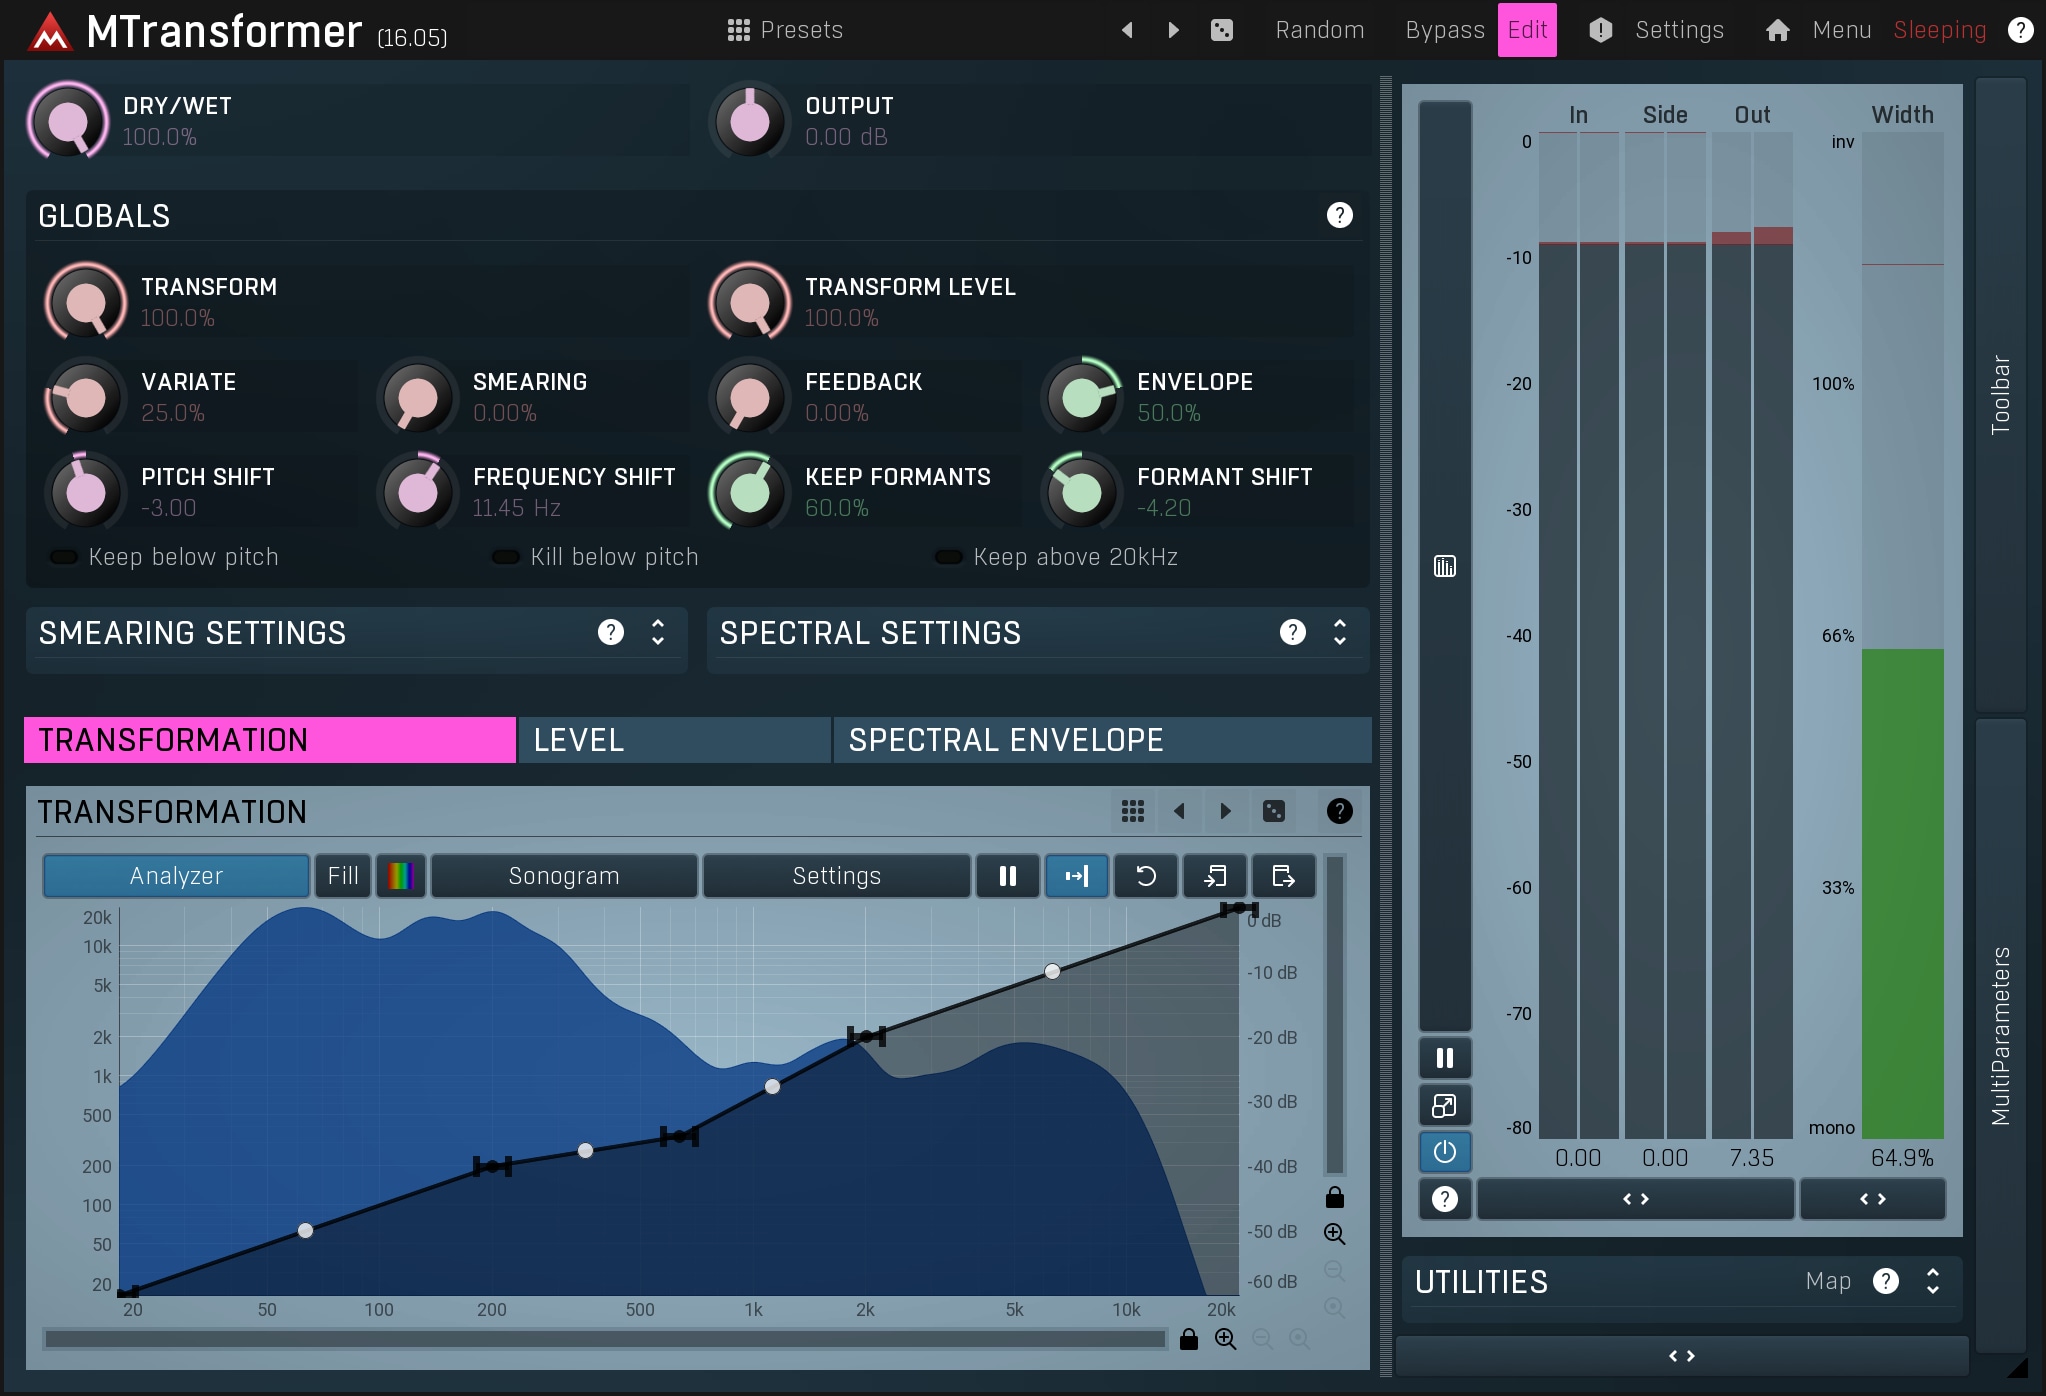Click the graph import/paste icon
The image size is (2046, 1396).
pos(1215,876)
